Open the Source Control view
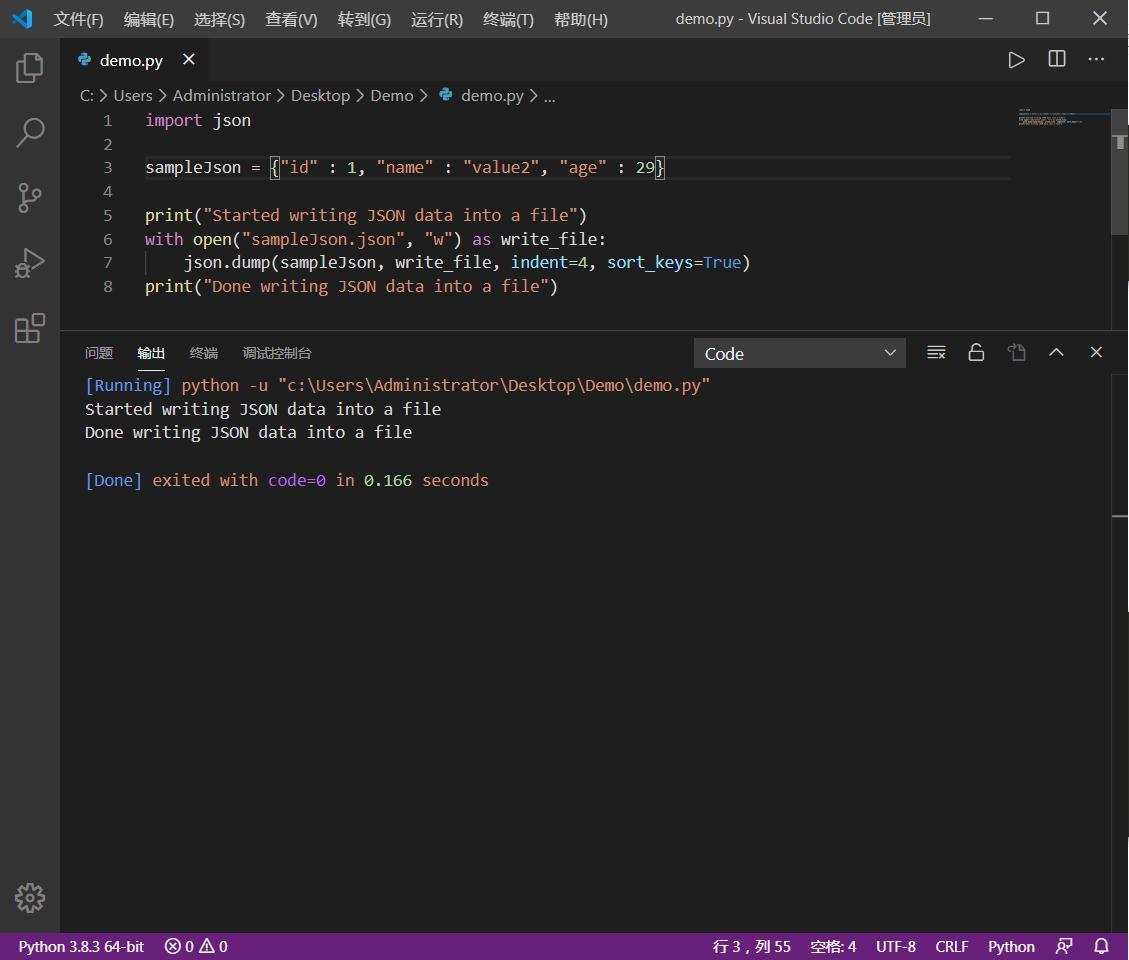Image resolution: width=1129 pixels, height=960 pixels. (30, 198)
